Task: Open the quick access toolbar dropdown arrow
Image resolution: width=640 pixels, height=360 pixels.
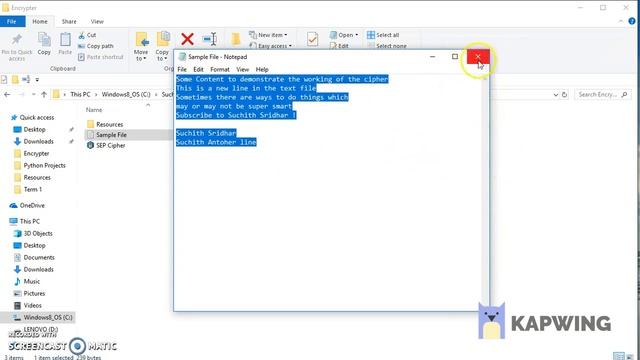Action: tap(37, 80)
